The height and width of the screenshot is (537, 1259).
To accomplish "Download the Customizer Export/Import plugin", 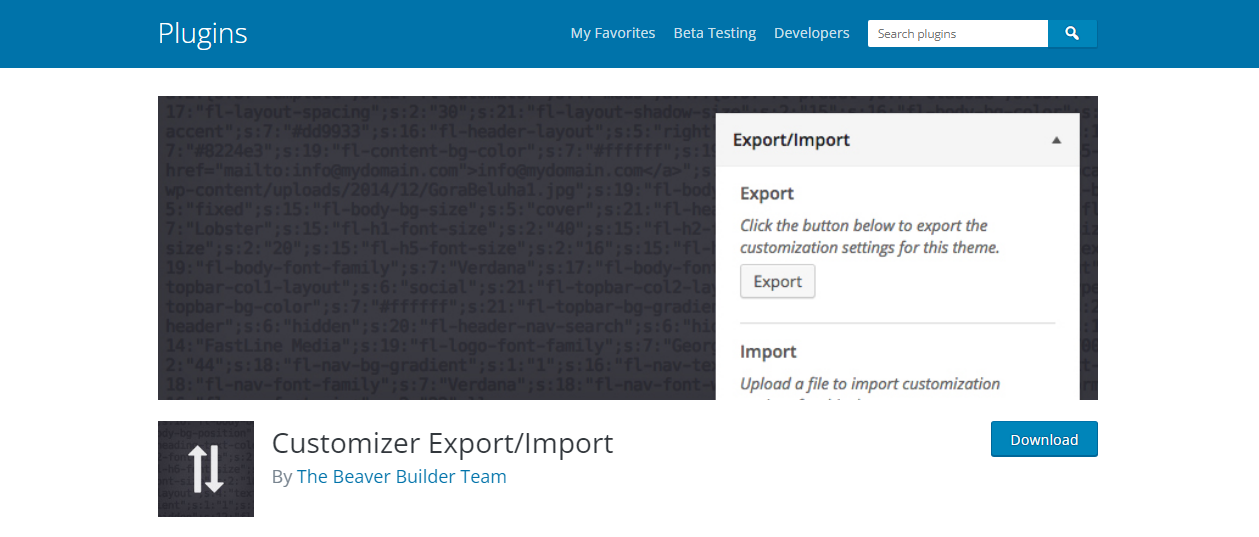I will (x=1044, y=439).
